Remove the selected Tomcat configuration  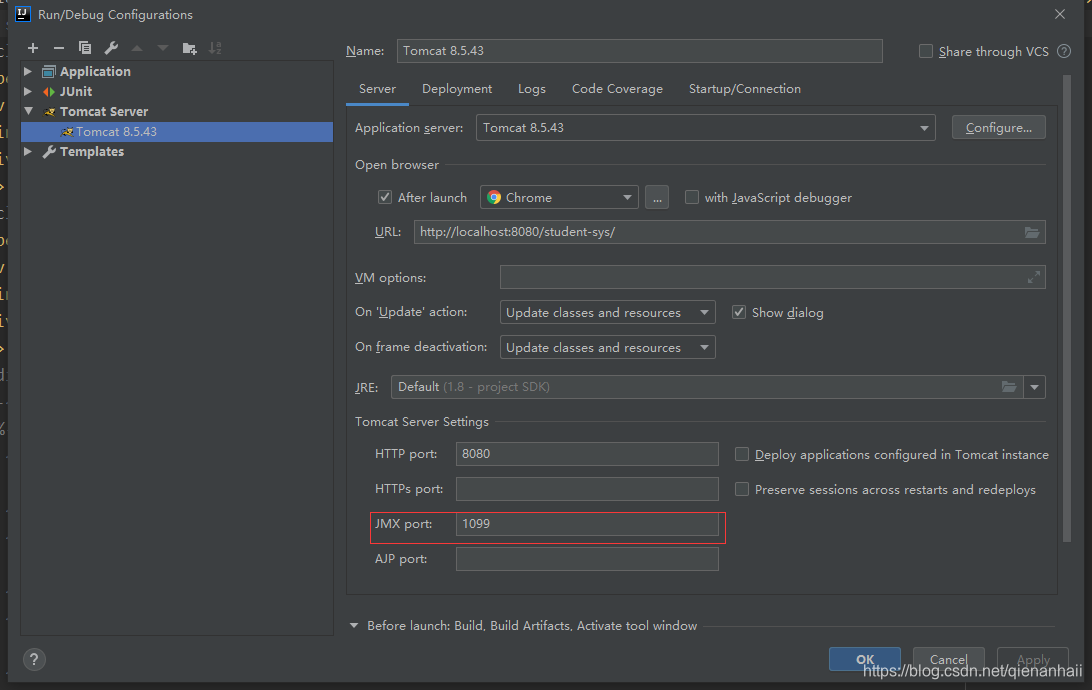point(58,47)
